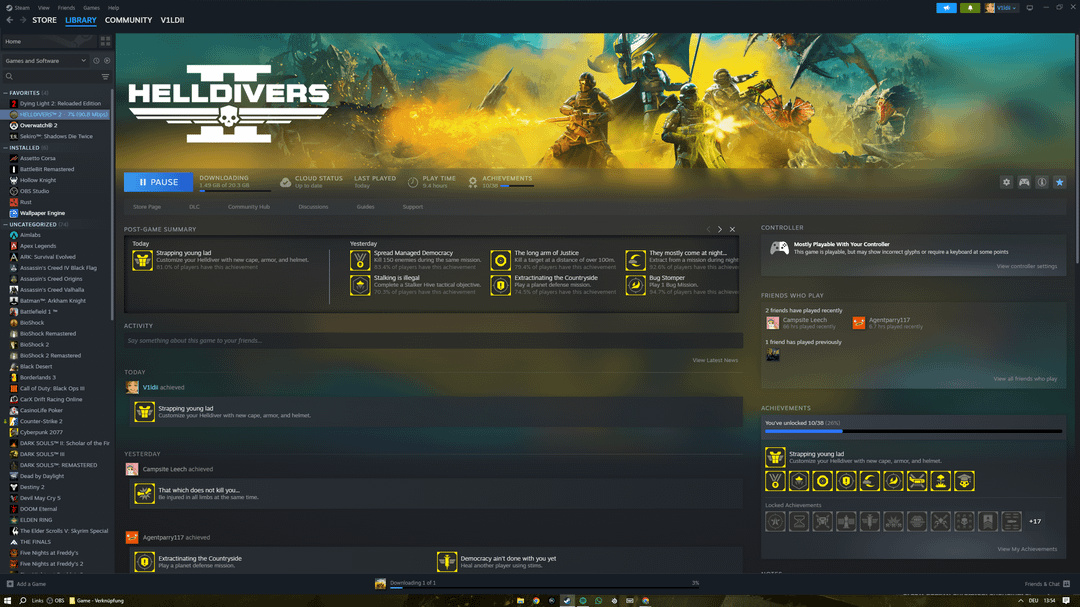
Task: Open Windows Start button
Action: click(8, 601)
